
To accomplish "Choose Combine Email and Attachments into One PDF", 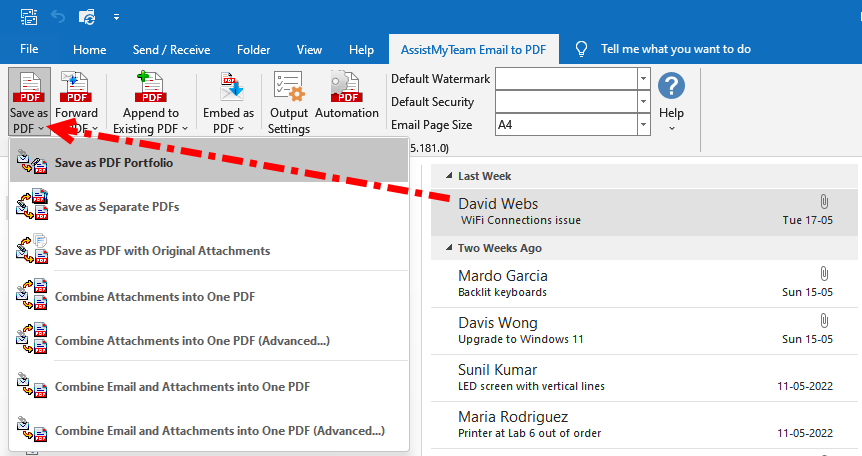I will tap(209, 387).
